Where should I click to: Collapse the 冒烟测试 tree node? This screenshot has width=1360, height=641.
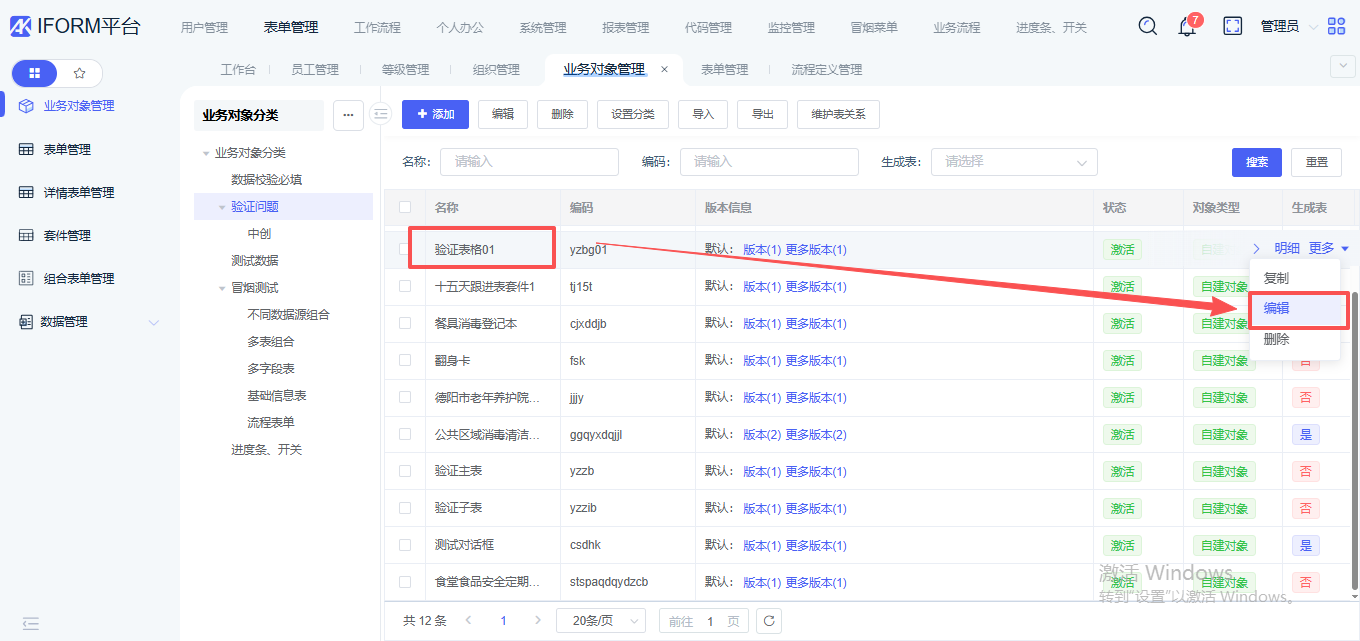(x=222, y=288)
